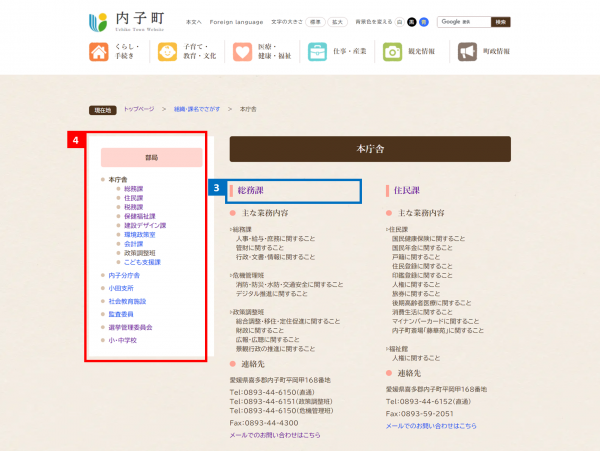600x451 pixels.
Task: Open くらし・手続き menu label
Action: (x=127, y=51)
